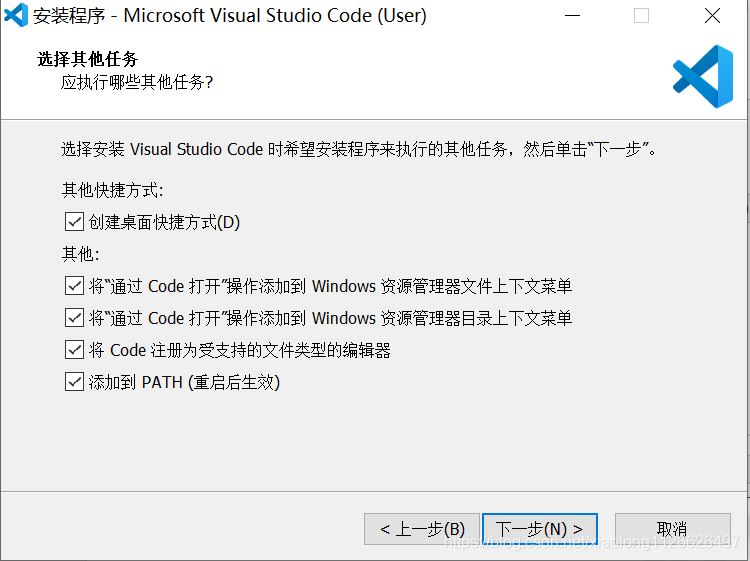Click the disabled maximize window button
750x561 pixels.
[641, 16]
